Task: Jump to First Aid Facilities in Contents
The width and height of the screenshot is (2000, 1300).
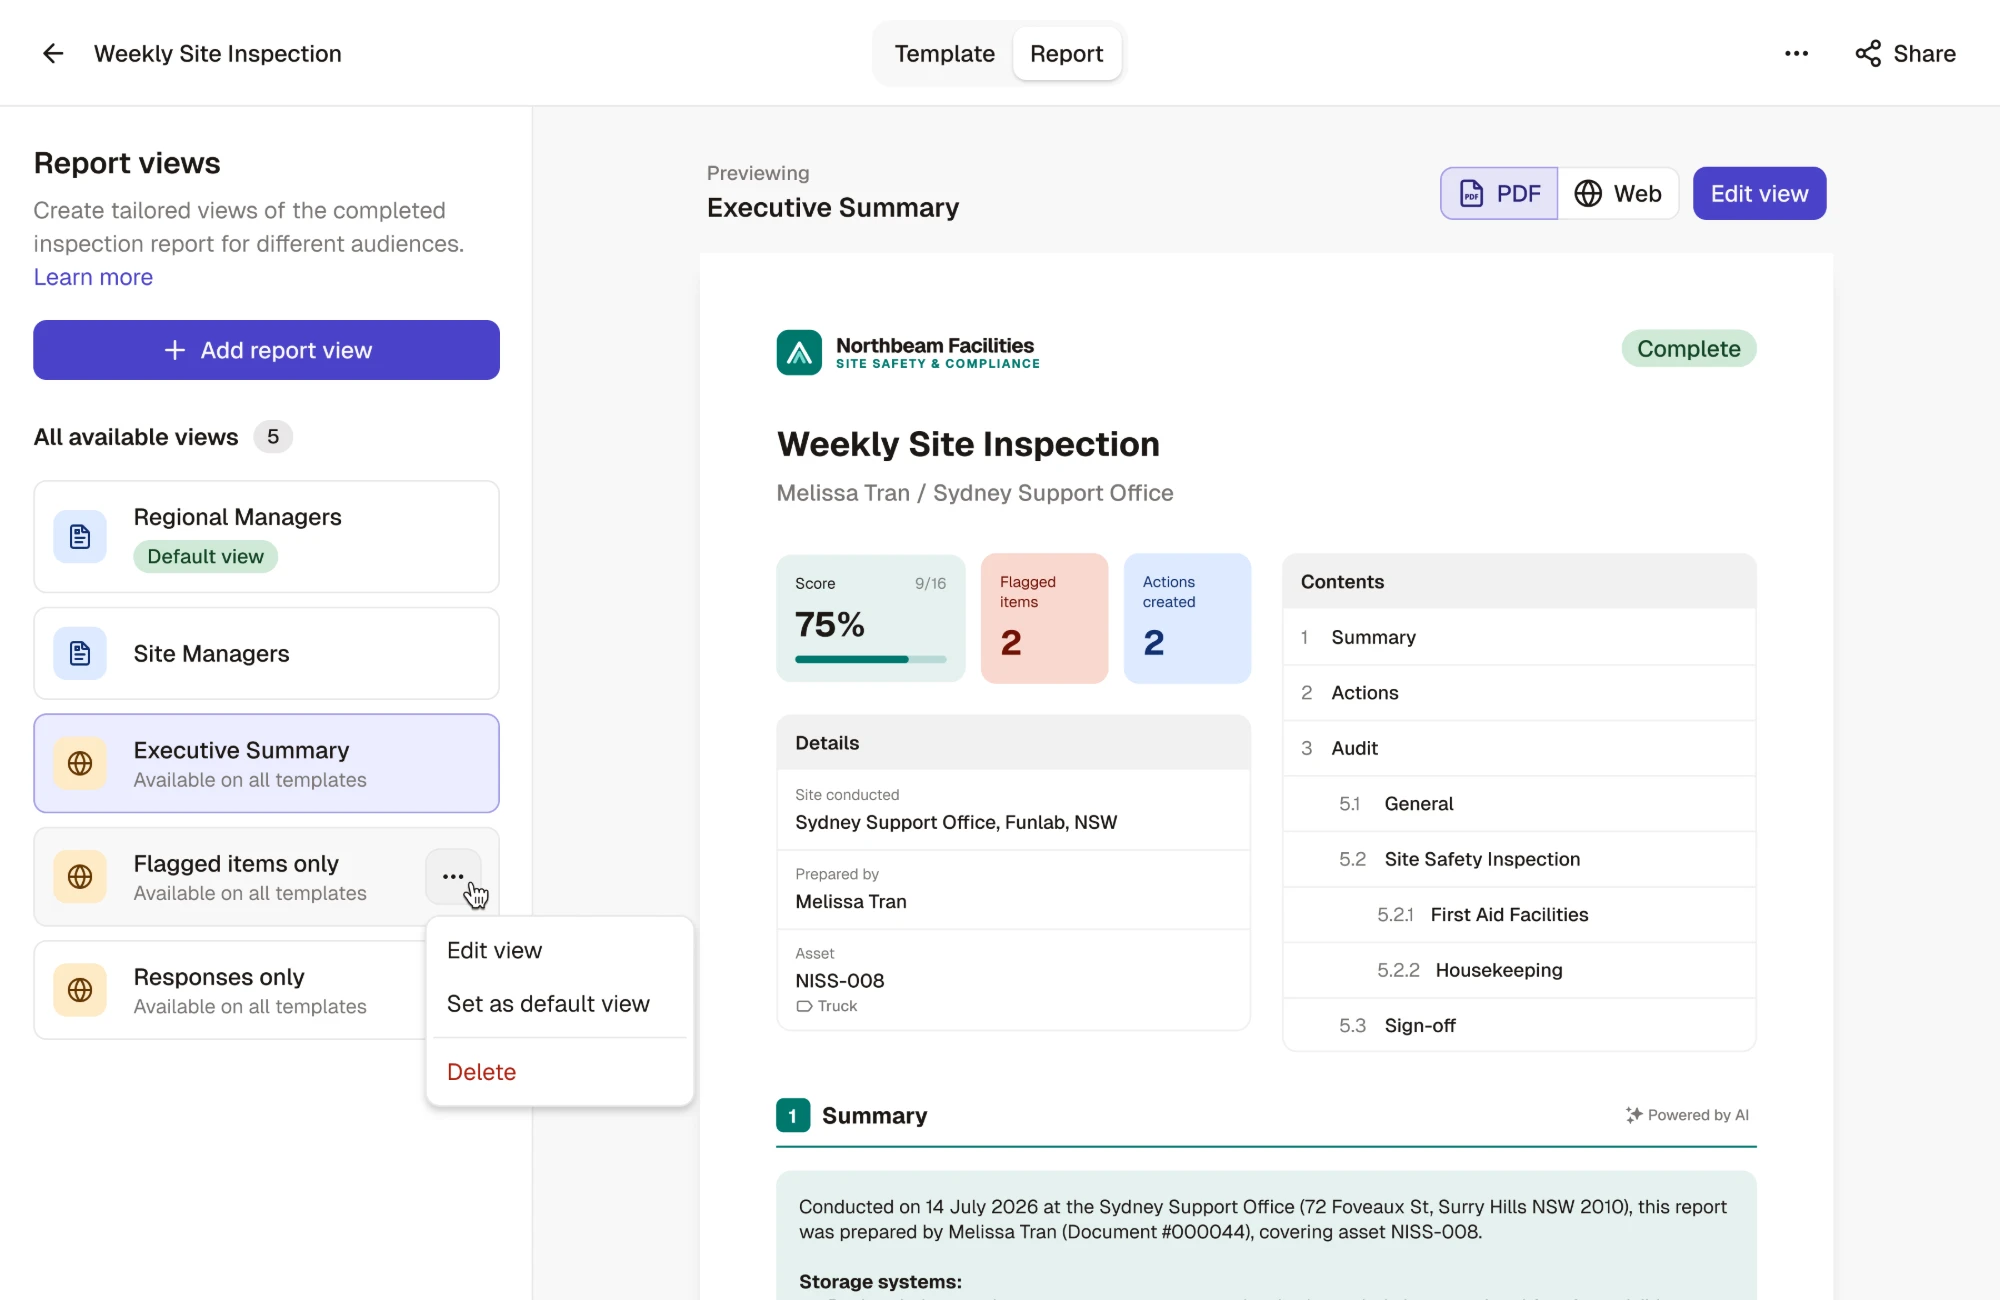Action: (x=1519, y=915)
